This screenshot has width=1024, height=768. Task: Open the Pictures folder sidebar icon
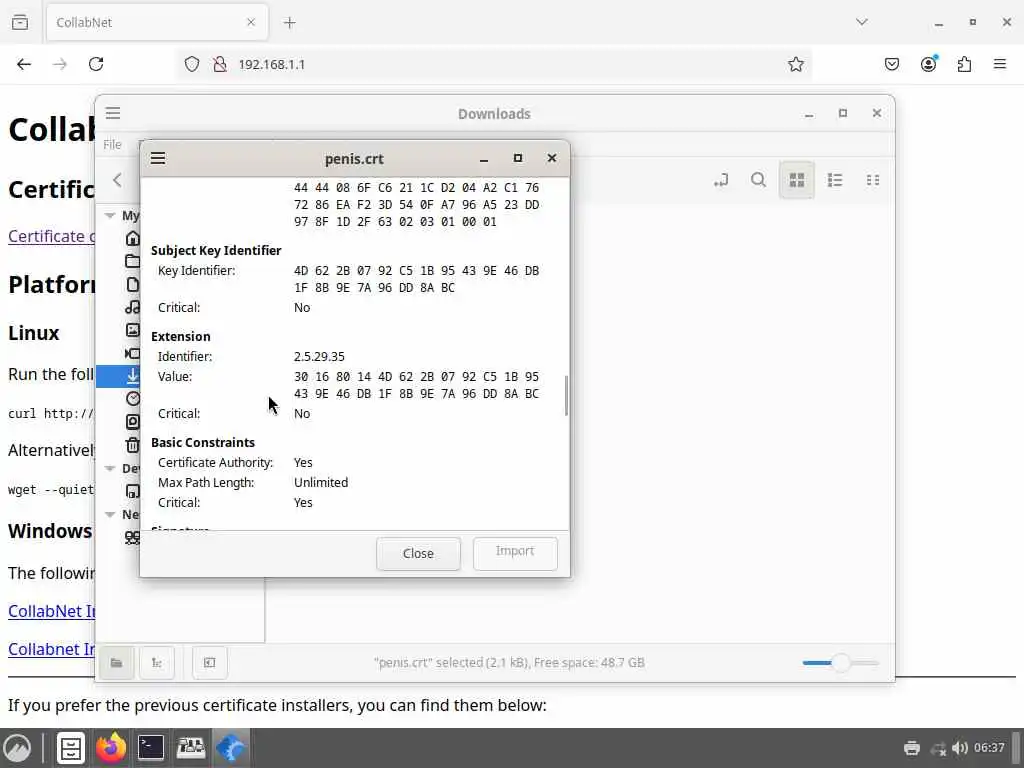[133, 330]
